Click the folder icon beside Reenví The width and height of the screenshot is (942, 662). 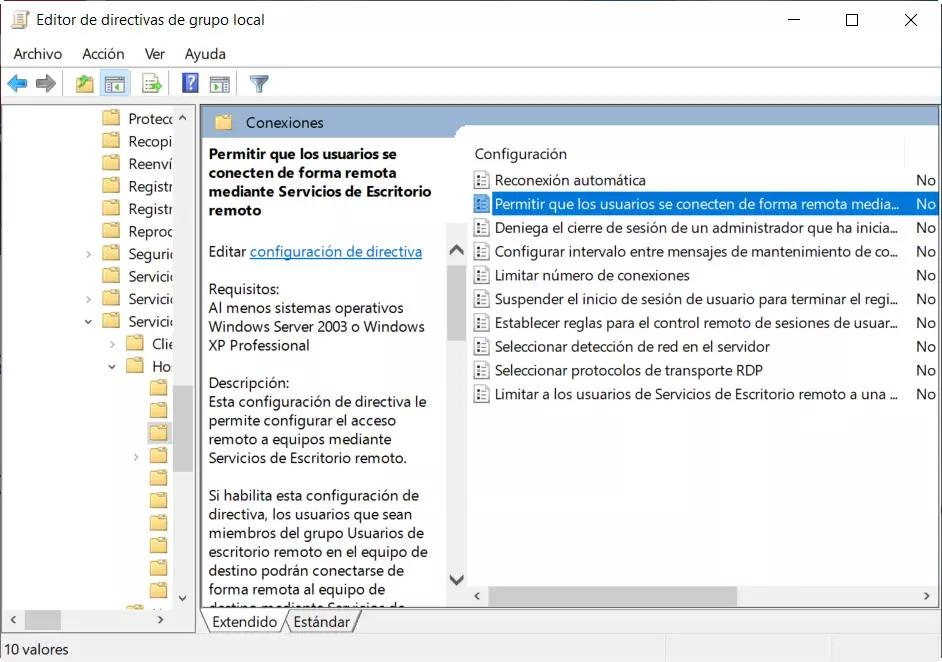[111, 163]
